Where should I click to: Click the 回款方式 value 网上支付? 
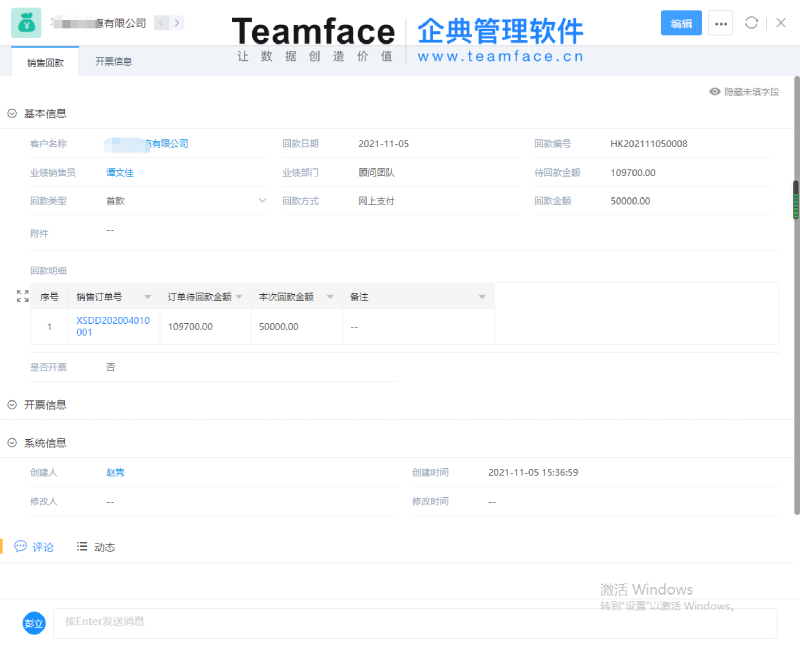pos(377,201)
